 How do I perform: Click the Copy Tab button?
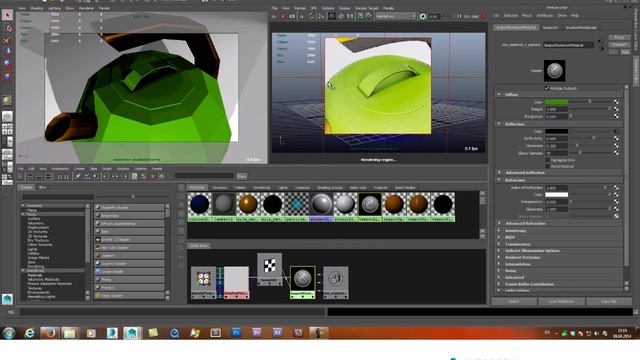pyautogui.click(x=609, y=302)
